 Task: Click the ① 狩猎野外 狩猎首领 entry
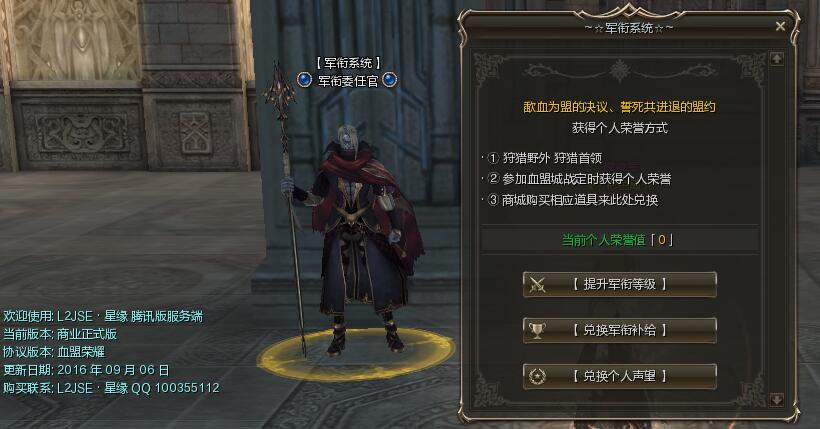tap(544, 158)
